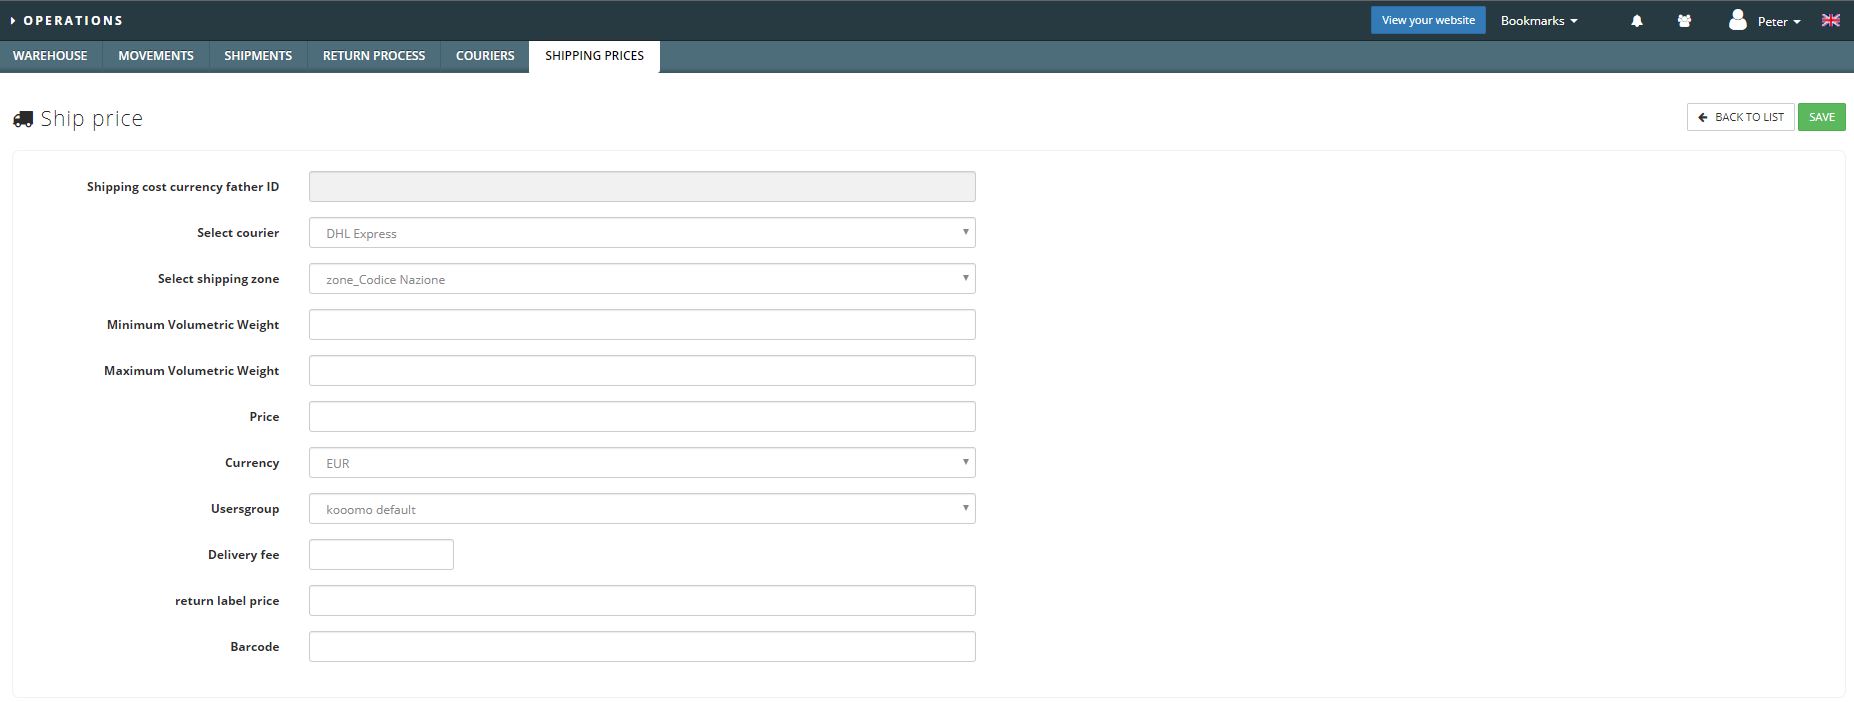Viewport: 1854px width, 702px height.
Task: Click into the Delivery fee field
Action: [x=381, y=555]
